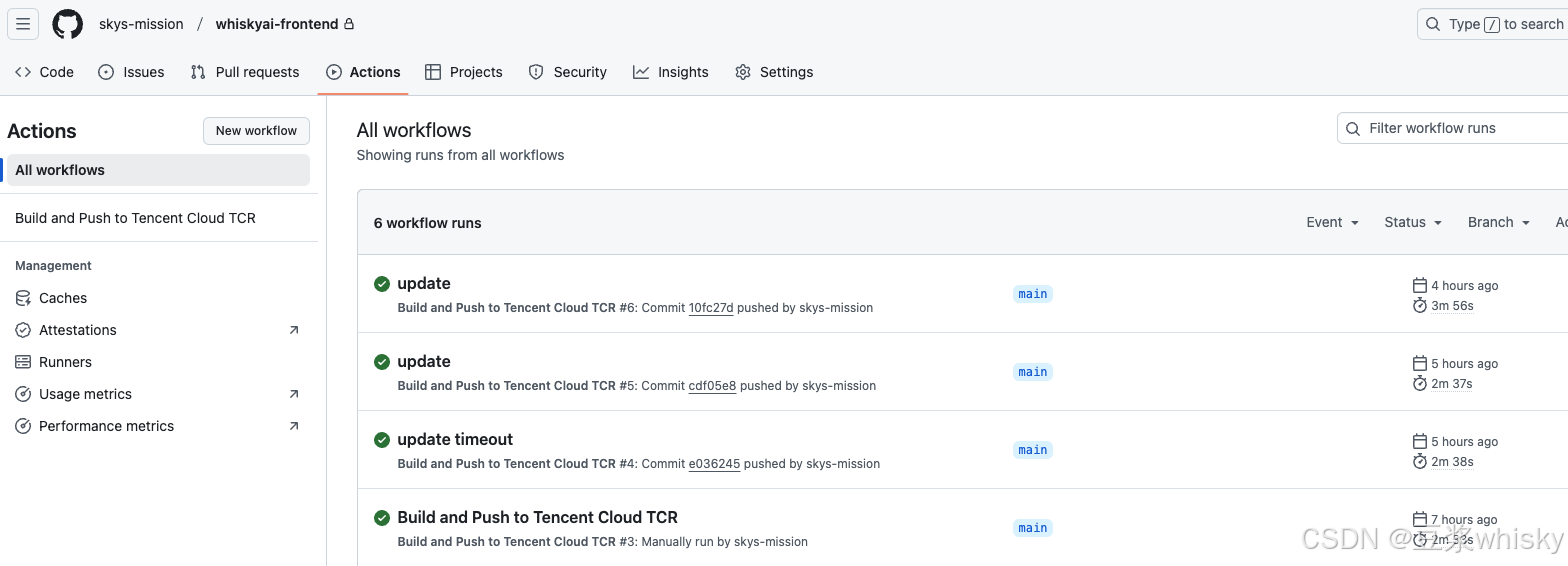Click main branch label for run #3
Image resolution: width=1568 pixels, height=566 pixels.
point(1033,528)
